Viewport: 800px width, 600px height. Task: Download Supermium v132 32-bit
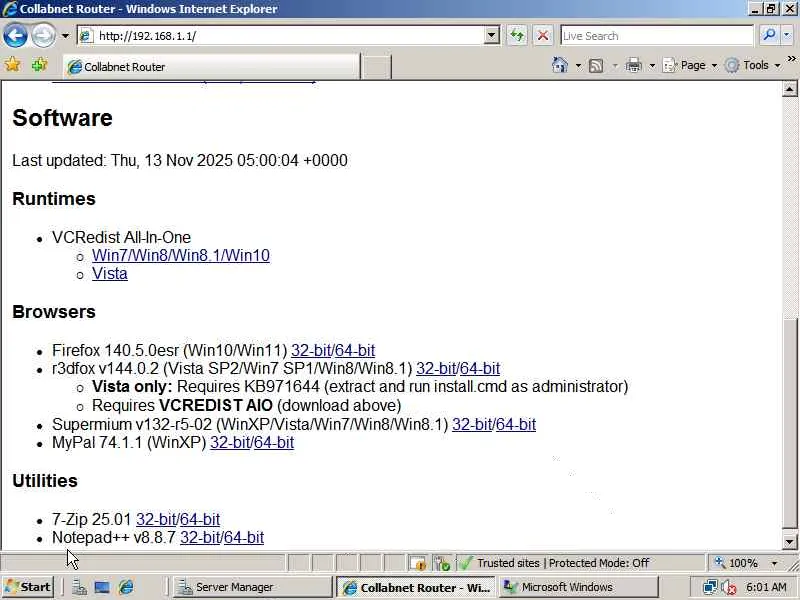pos(471,424)
